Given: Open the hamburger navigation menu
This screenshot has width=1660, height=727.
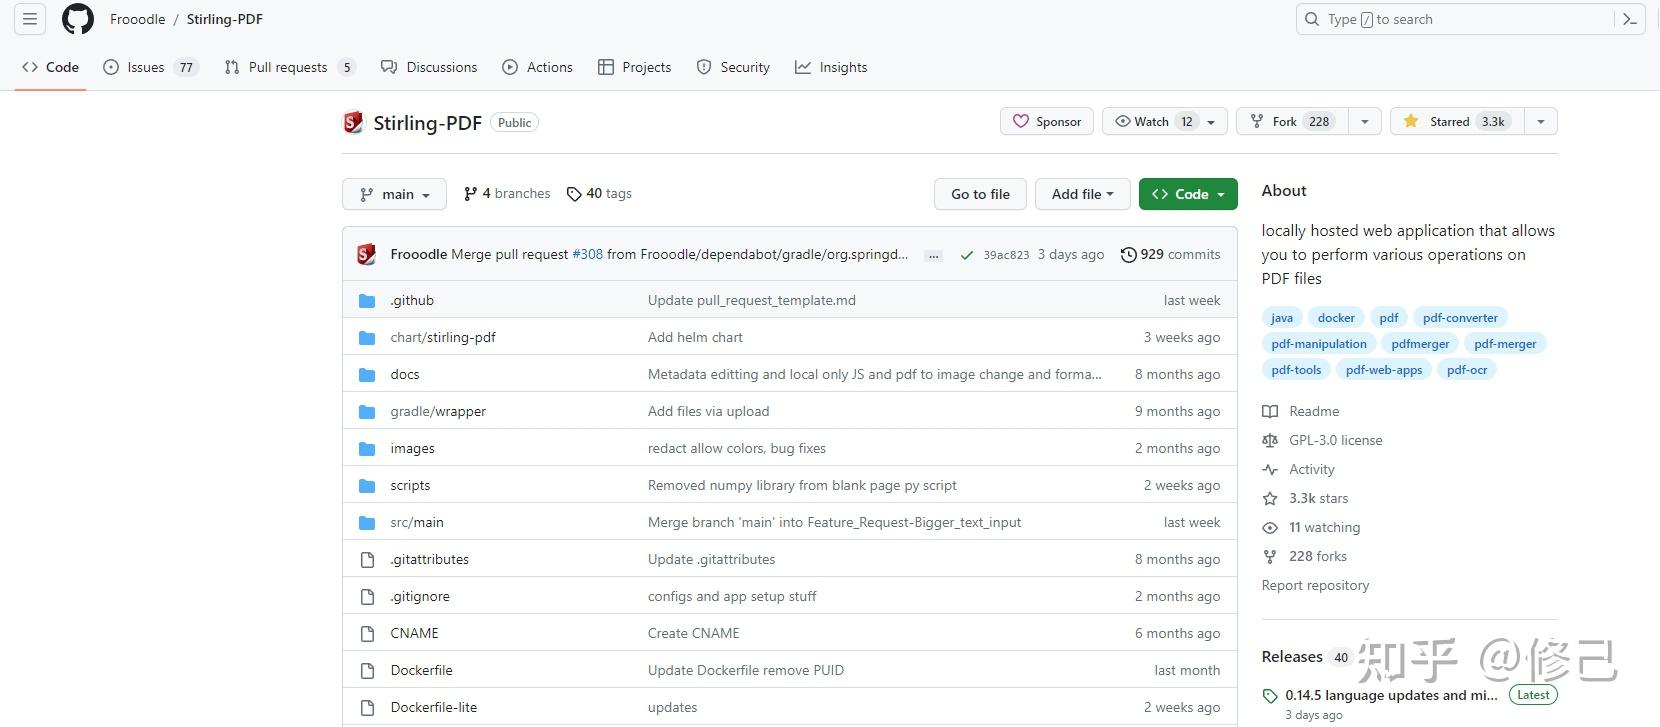Looking at the screenshot, I should [30, 19].
